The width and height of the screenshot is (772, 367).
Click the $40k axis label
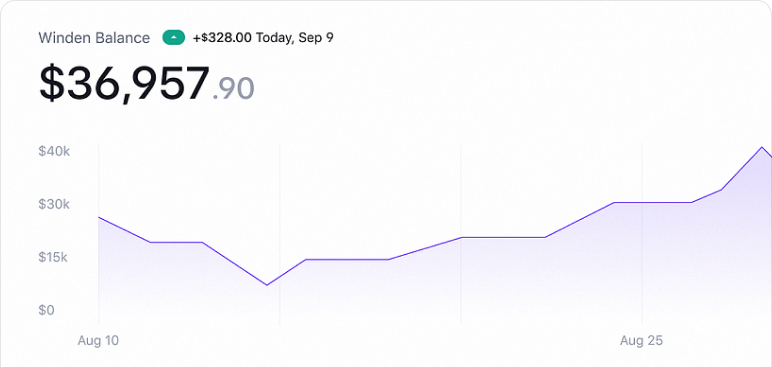pos(54,151)
